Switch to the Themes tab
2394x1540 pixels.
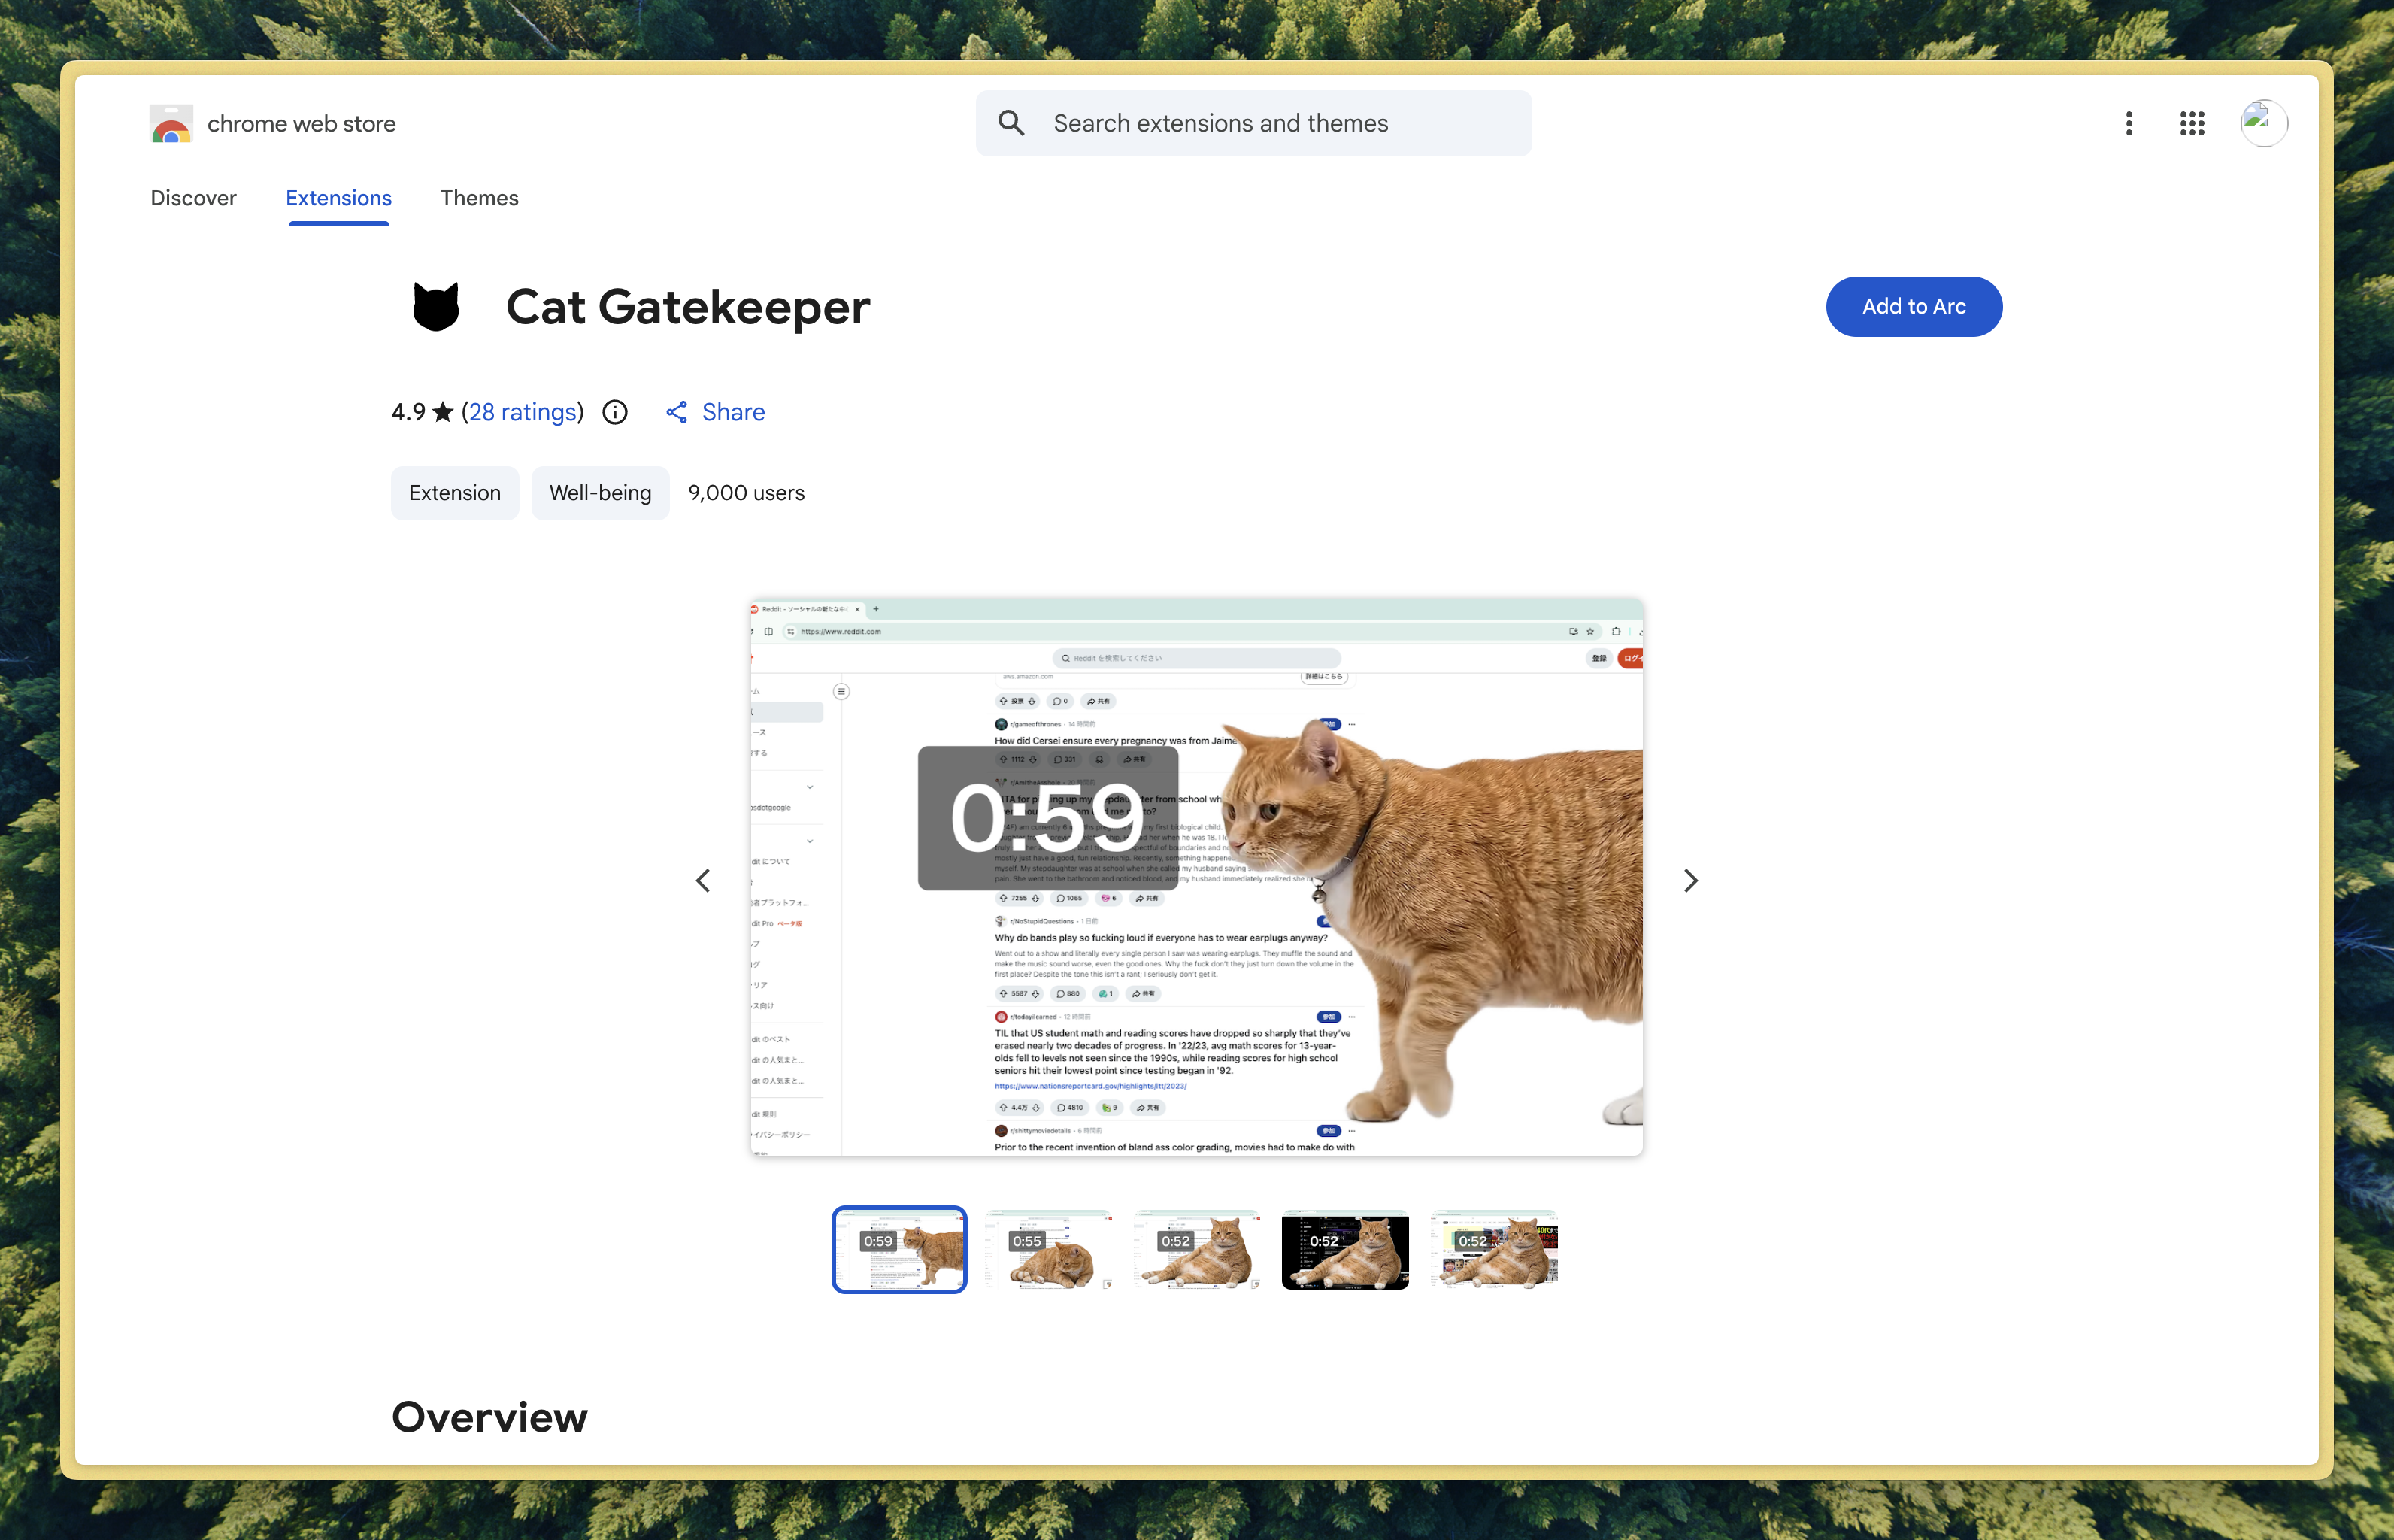tap(479, 198)
